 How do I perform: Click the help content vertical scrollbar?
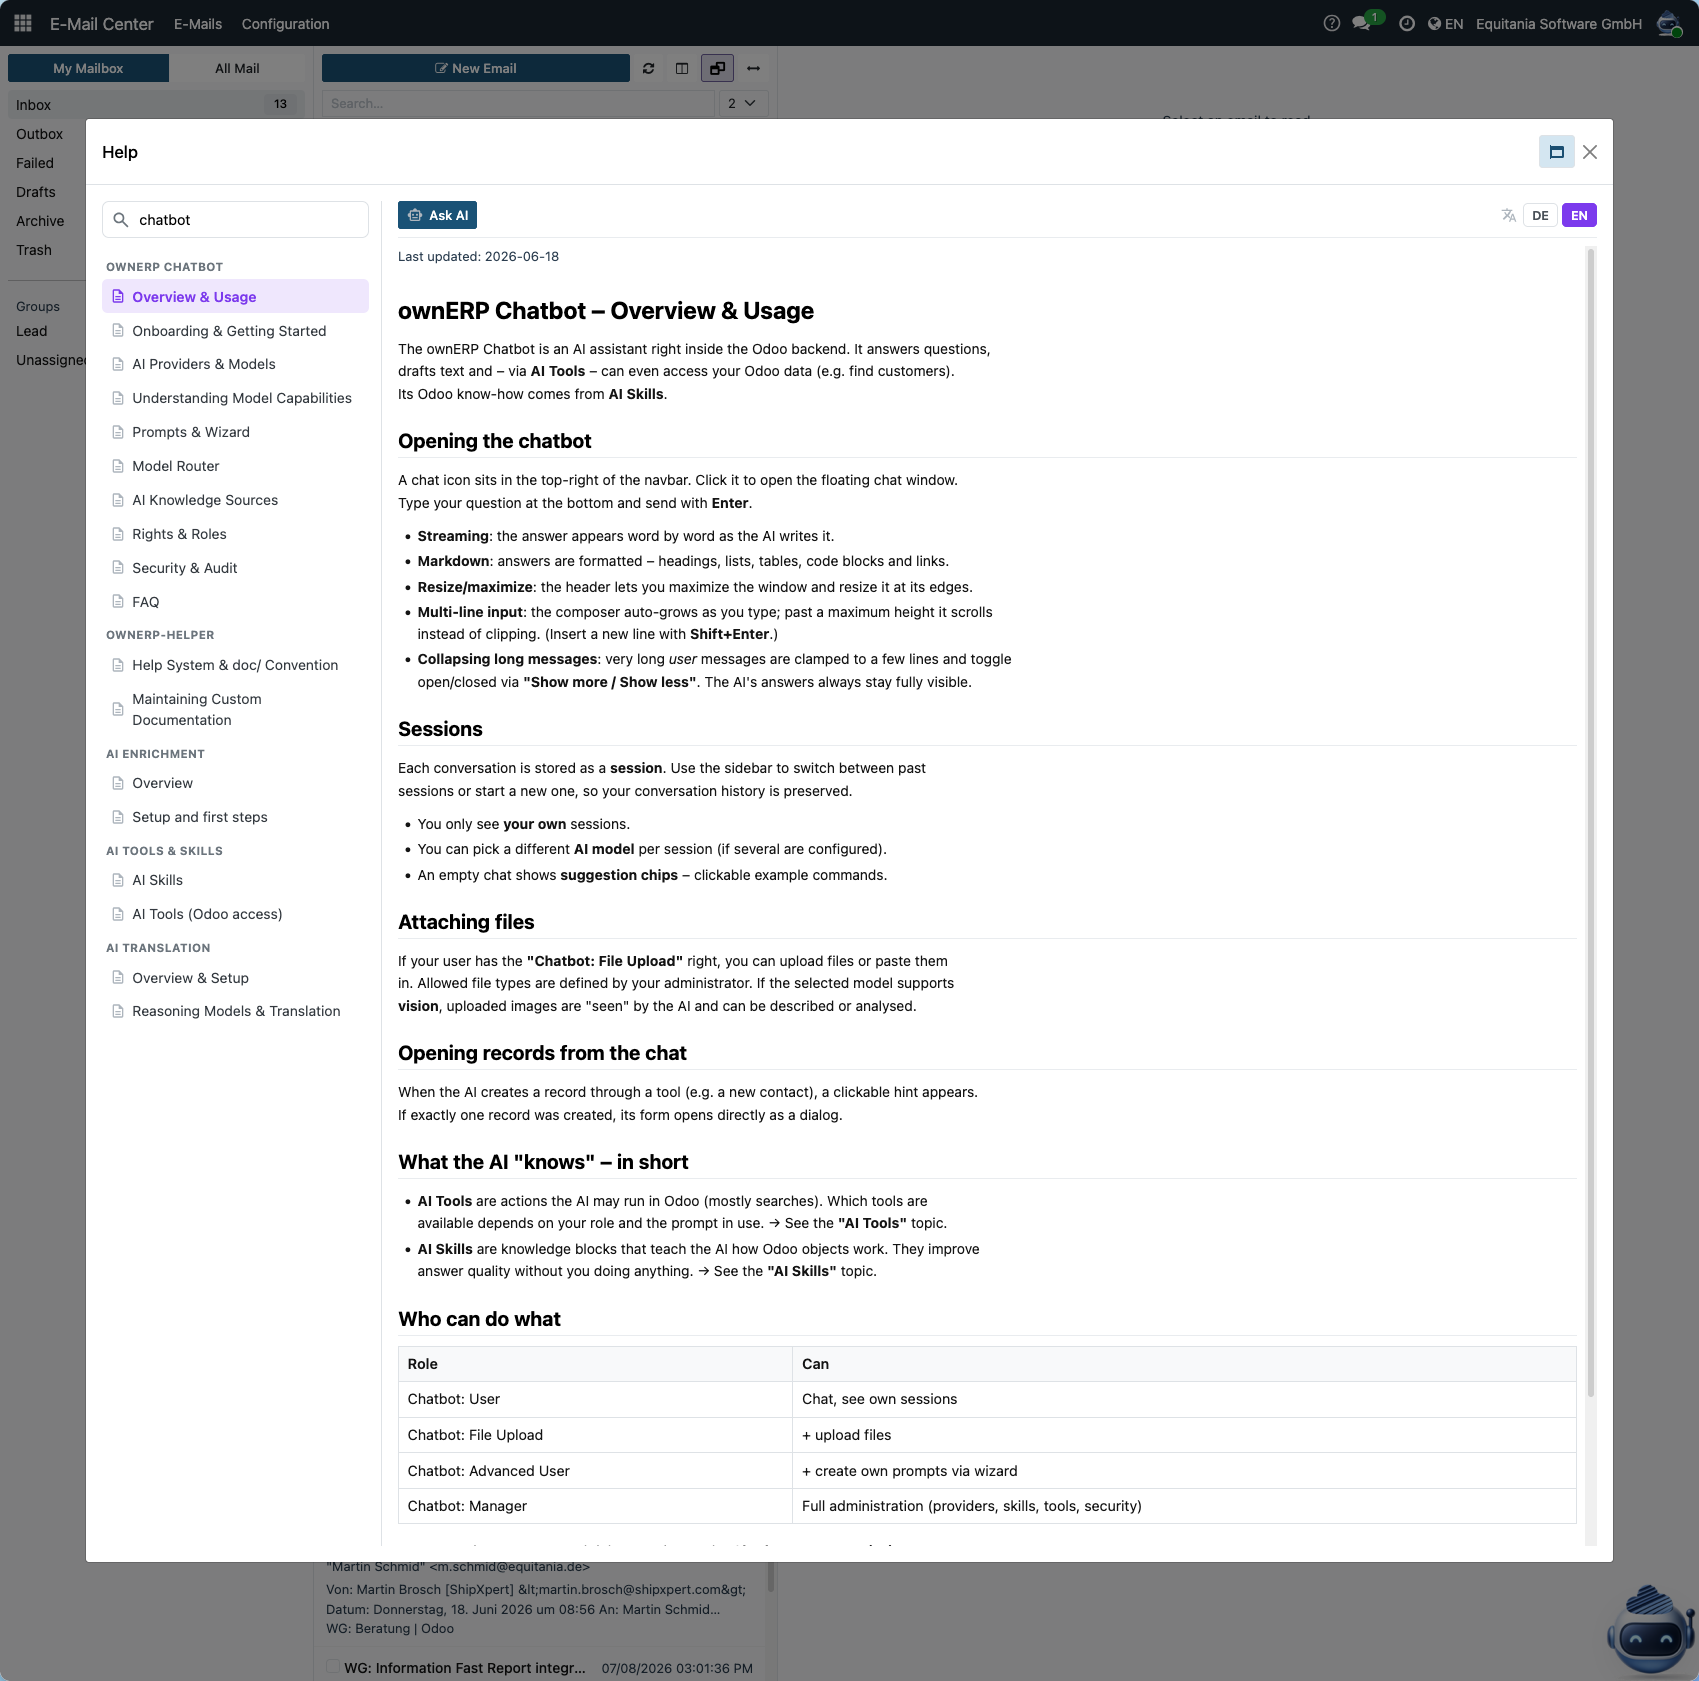pos(1590,822)
